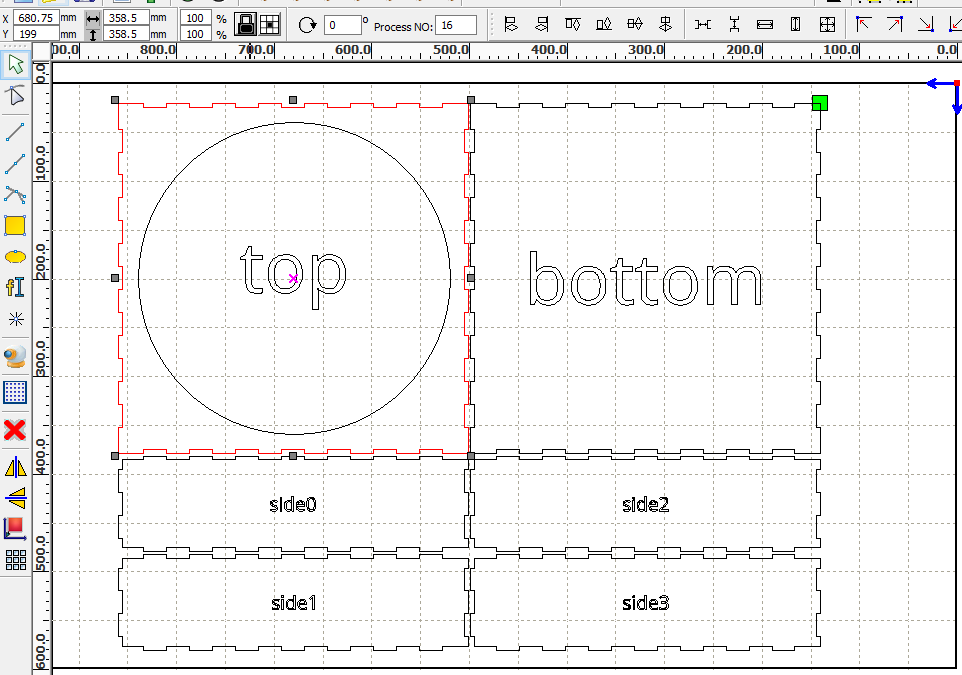Make selected objects same size

[827, 25]
